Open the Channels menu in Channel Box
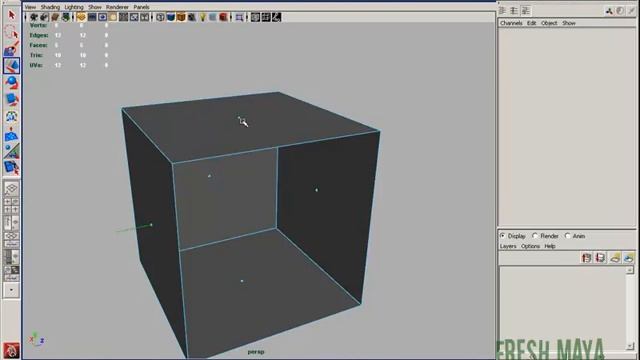The height and width of the screenshot is (360, 640). coord(511,23)
